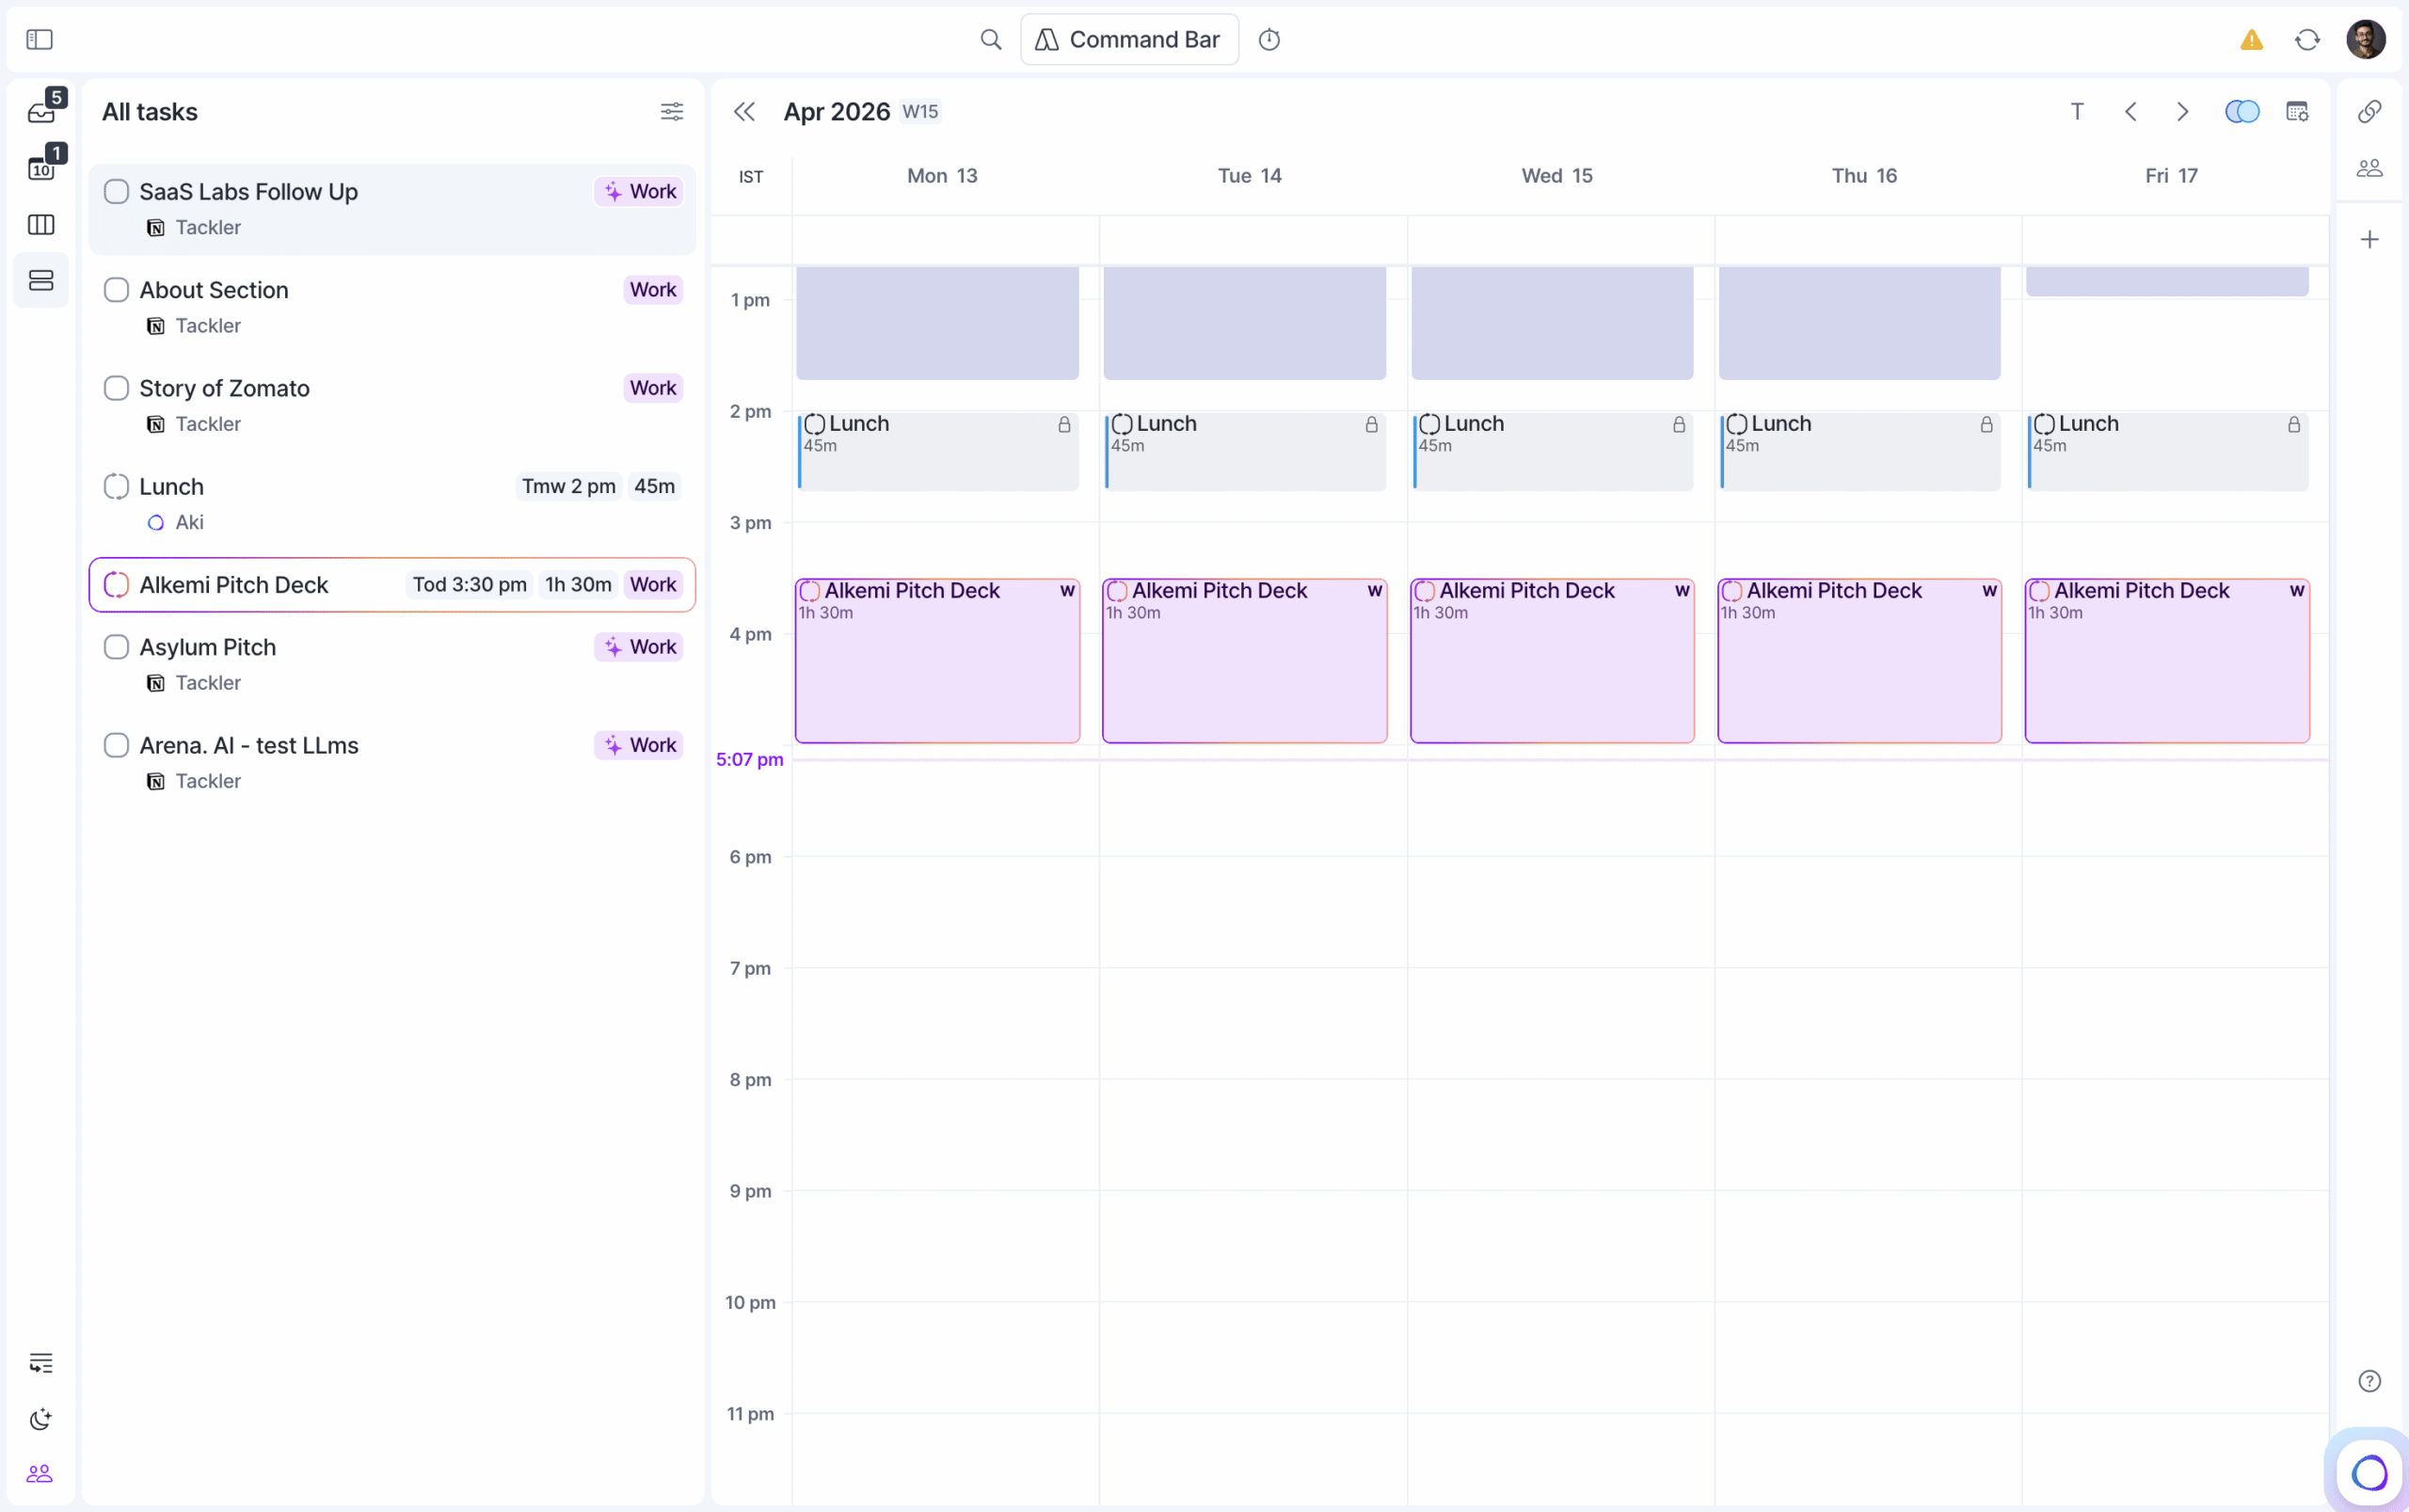Click Work tag on Arena. AI task
The image size is (2409, 1512).
[640, 744]
